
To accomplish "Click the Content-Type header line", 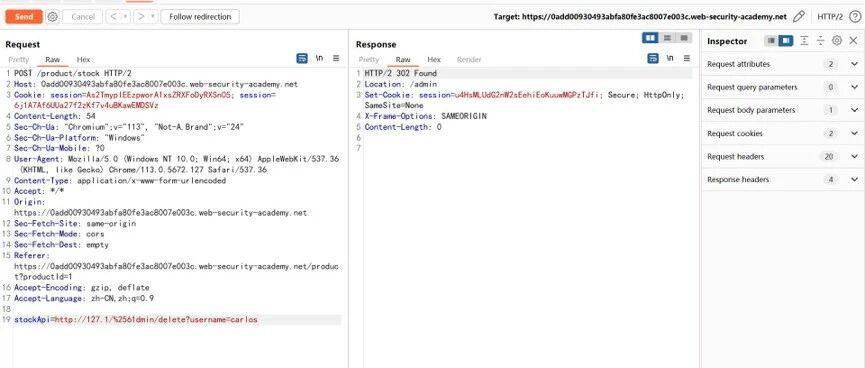I will tap(120, 180).
